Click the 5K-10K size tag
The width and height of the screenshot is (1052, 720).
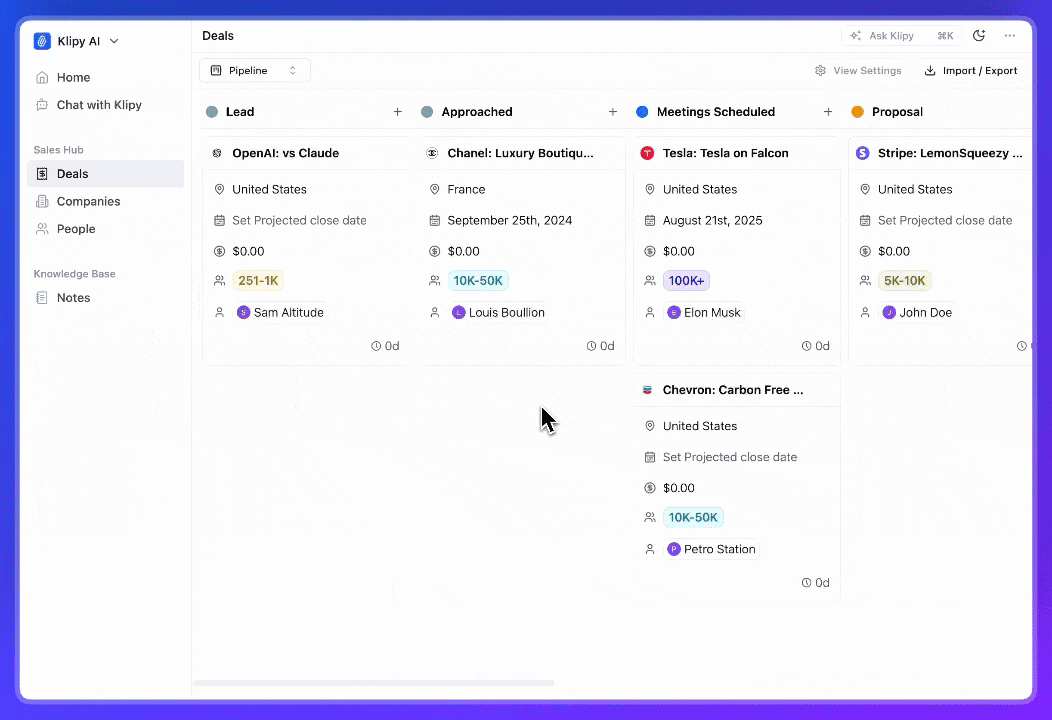904,280
